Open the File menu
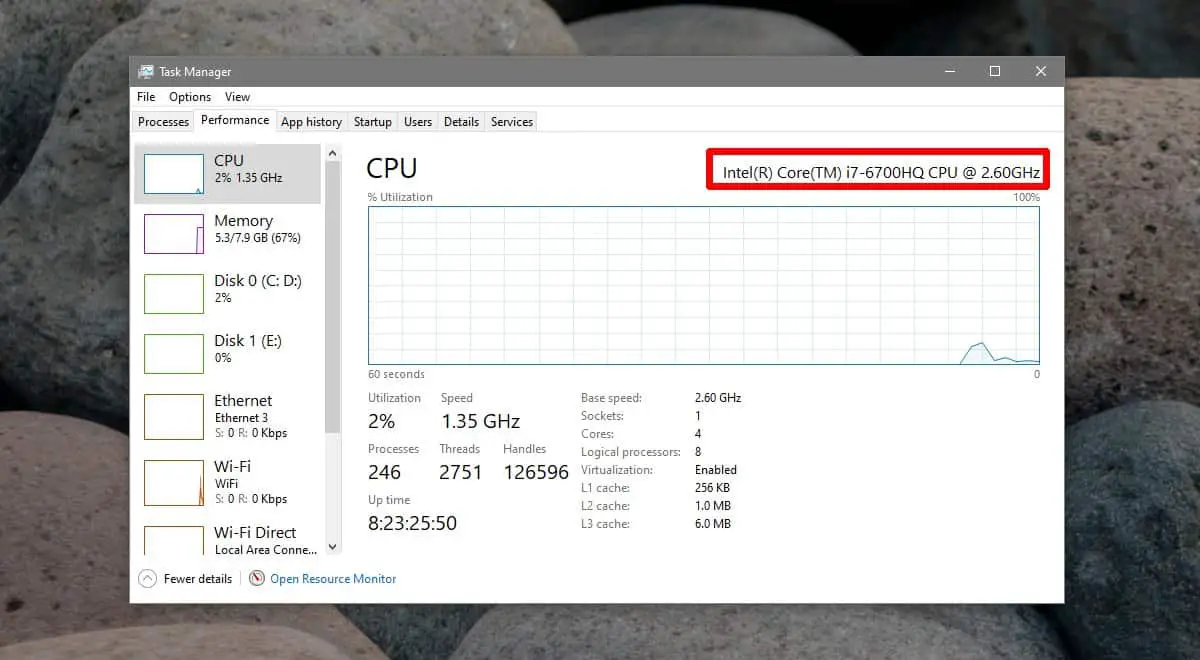This screenshot has width=1200, height=660. tap(146, 97)
